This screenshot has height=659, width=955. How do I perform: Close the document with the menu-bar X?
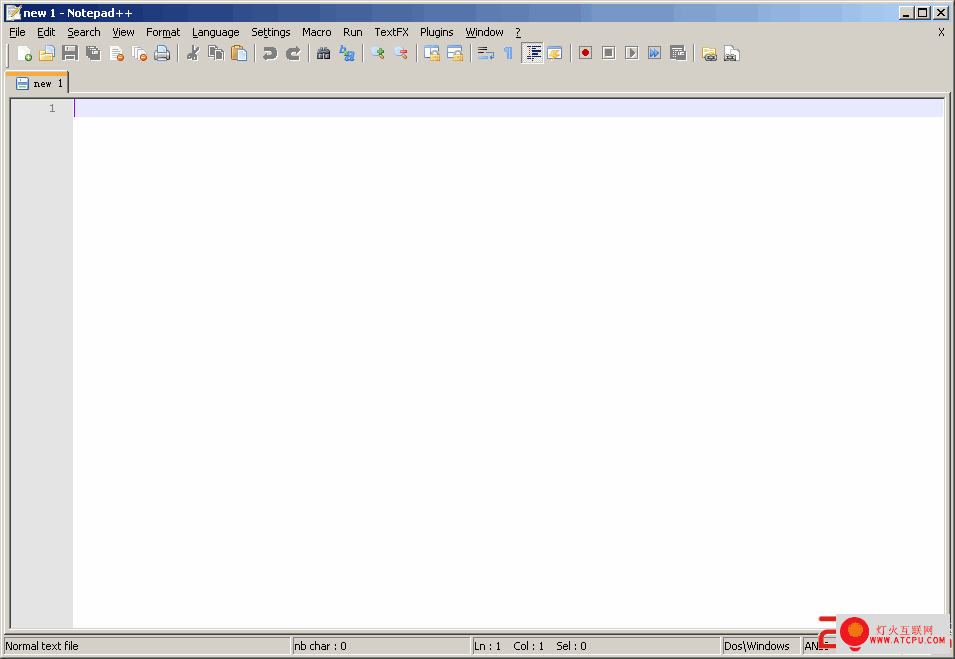point(941,32)
